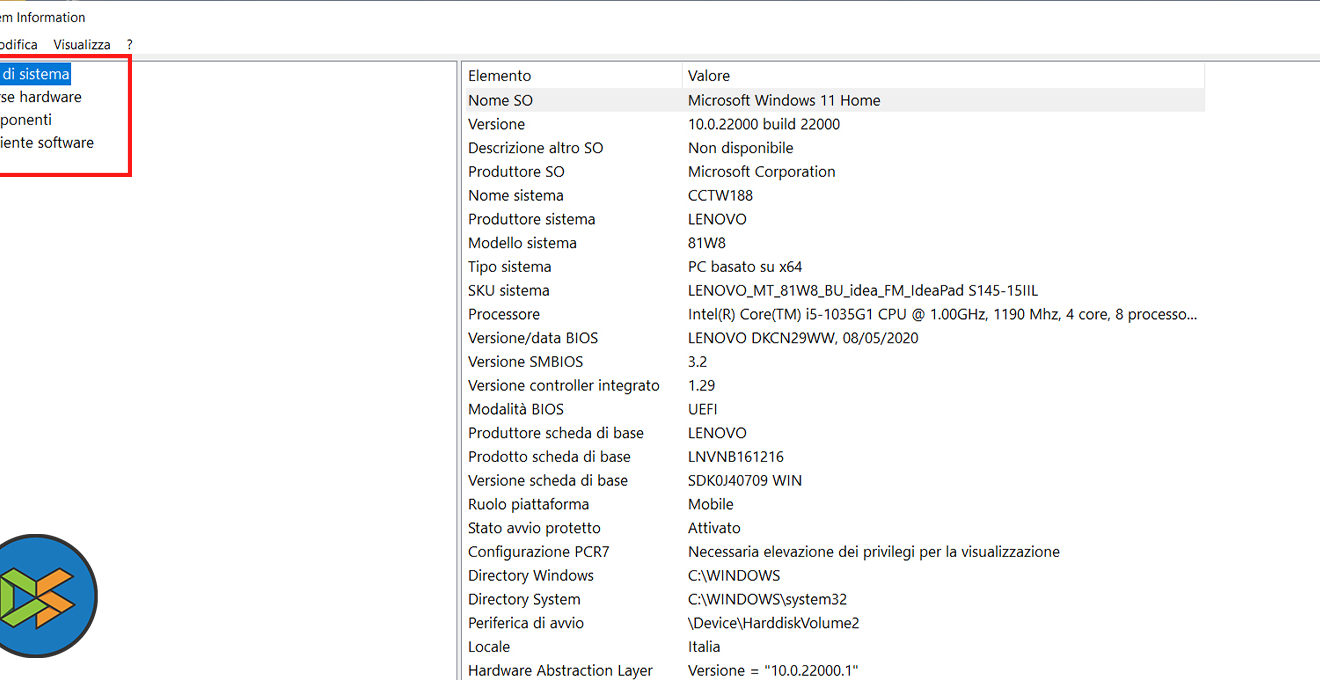Image resolution: width=1320 pixels, height=680 pixels.
Task: Click the Modalità BIOS entry
Action: coord(516,409)
